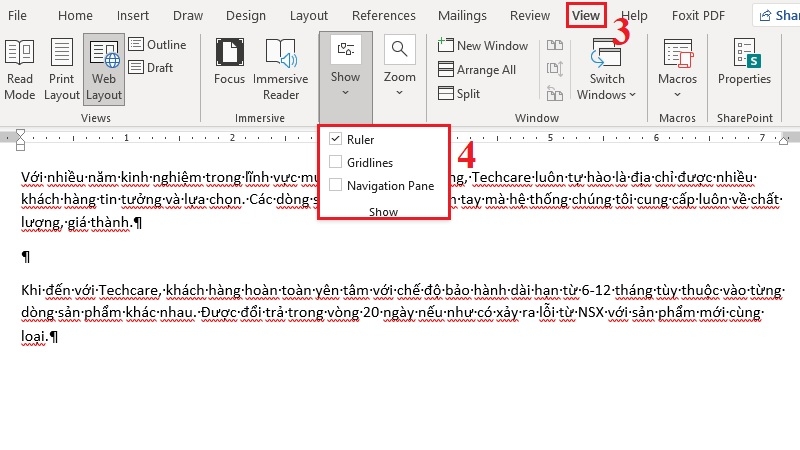
Task: Switch to Read Mode view
Action: (19, 70)
